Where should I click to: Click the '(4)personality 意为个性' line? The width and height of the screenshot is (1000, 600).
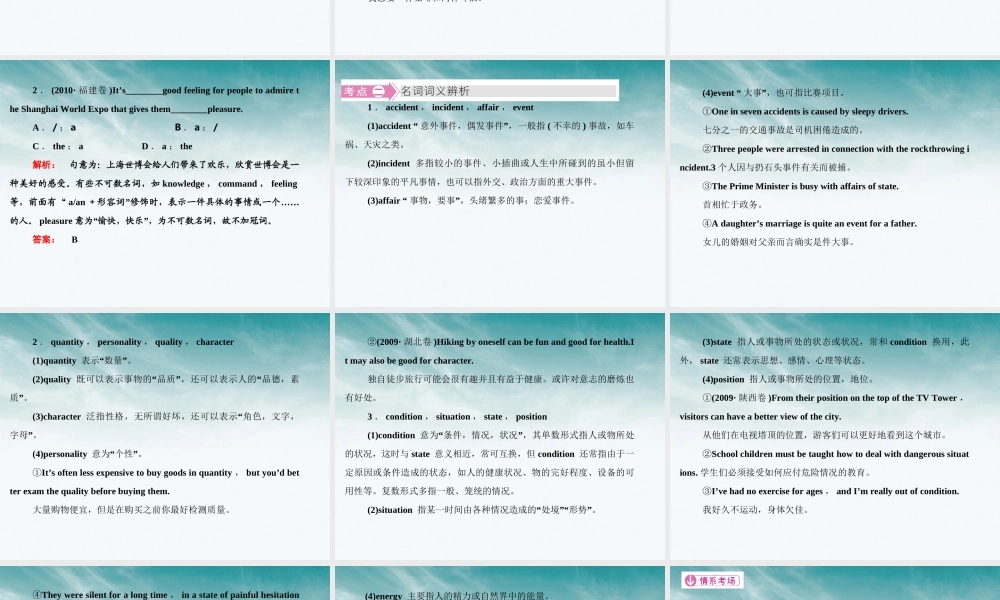[x=88, y=454]
